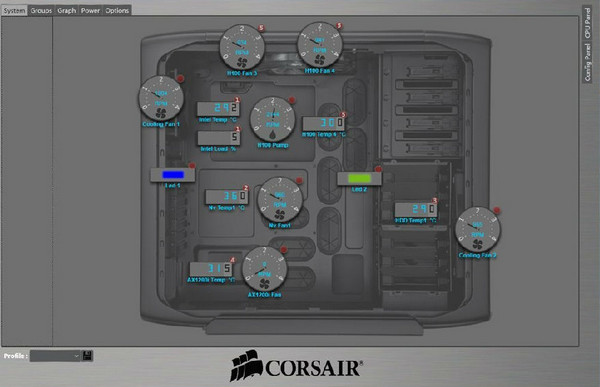The height and width of the screenshot is (387, 600).
Task: Select the Intel Load percentage readout
Action: (219, 138)
